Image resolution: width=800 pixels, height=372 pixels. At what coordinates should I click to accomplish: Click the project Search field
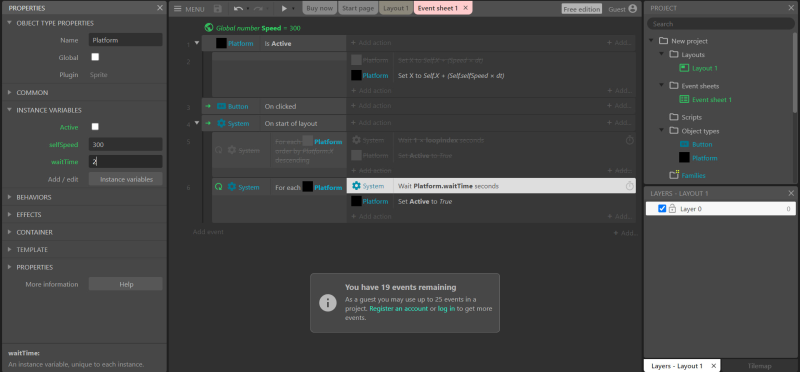pyautogui.click(x=721, y=24)
